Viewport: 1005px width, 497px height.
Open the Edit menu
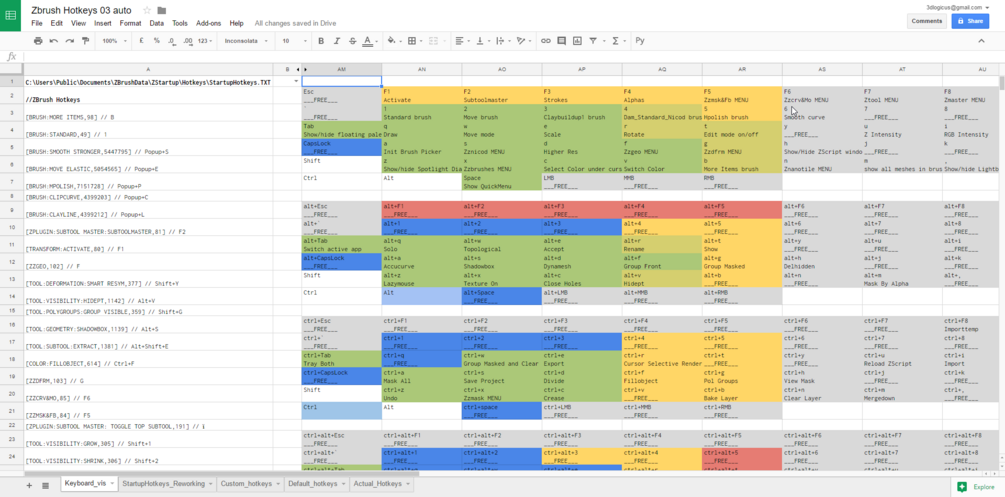click(x=57, y=23)
